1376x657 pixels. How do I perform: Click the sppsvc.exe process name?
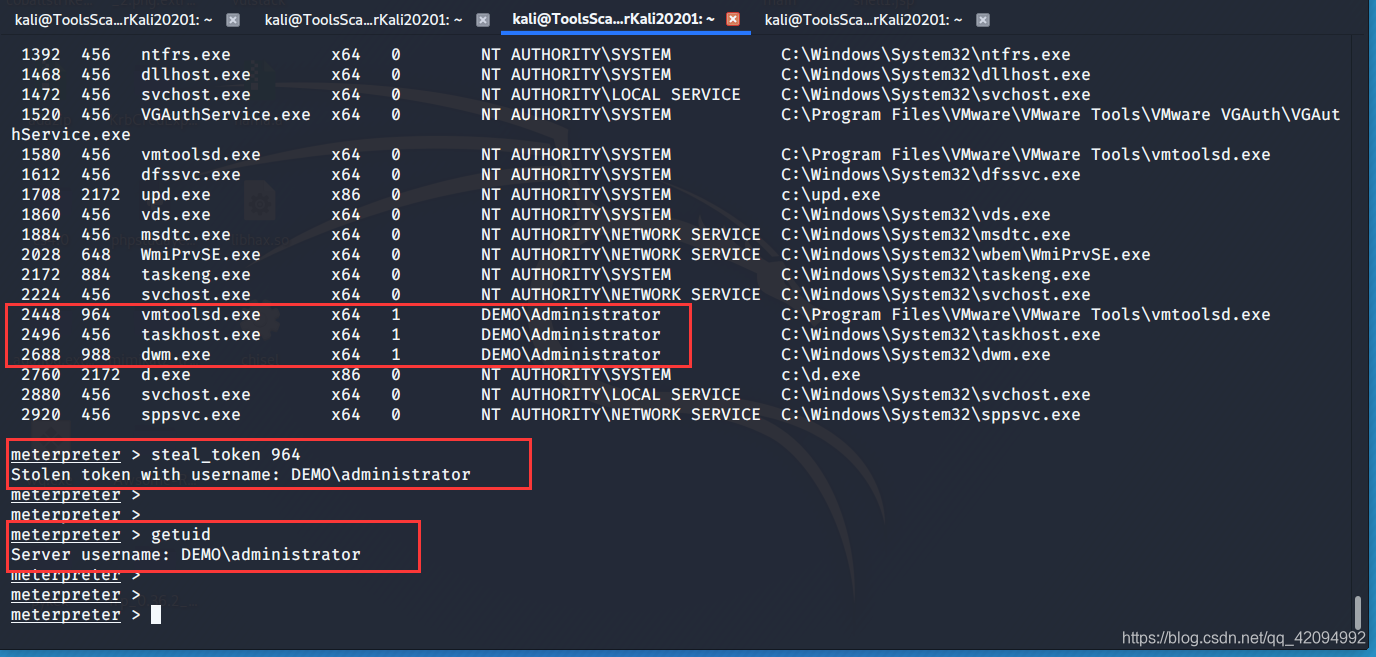pyautogui.click(x=191, y=414)
